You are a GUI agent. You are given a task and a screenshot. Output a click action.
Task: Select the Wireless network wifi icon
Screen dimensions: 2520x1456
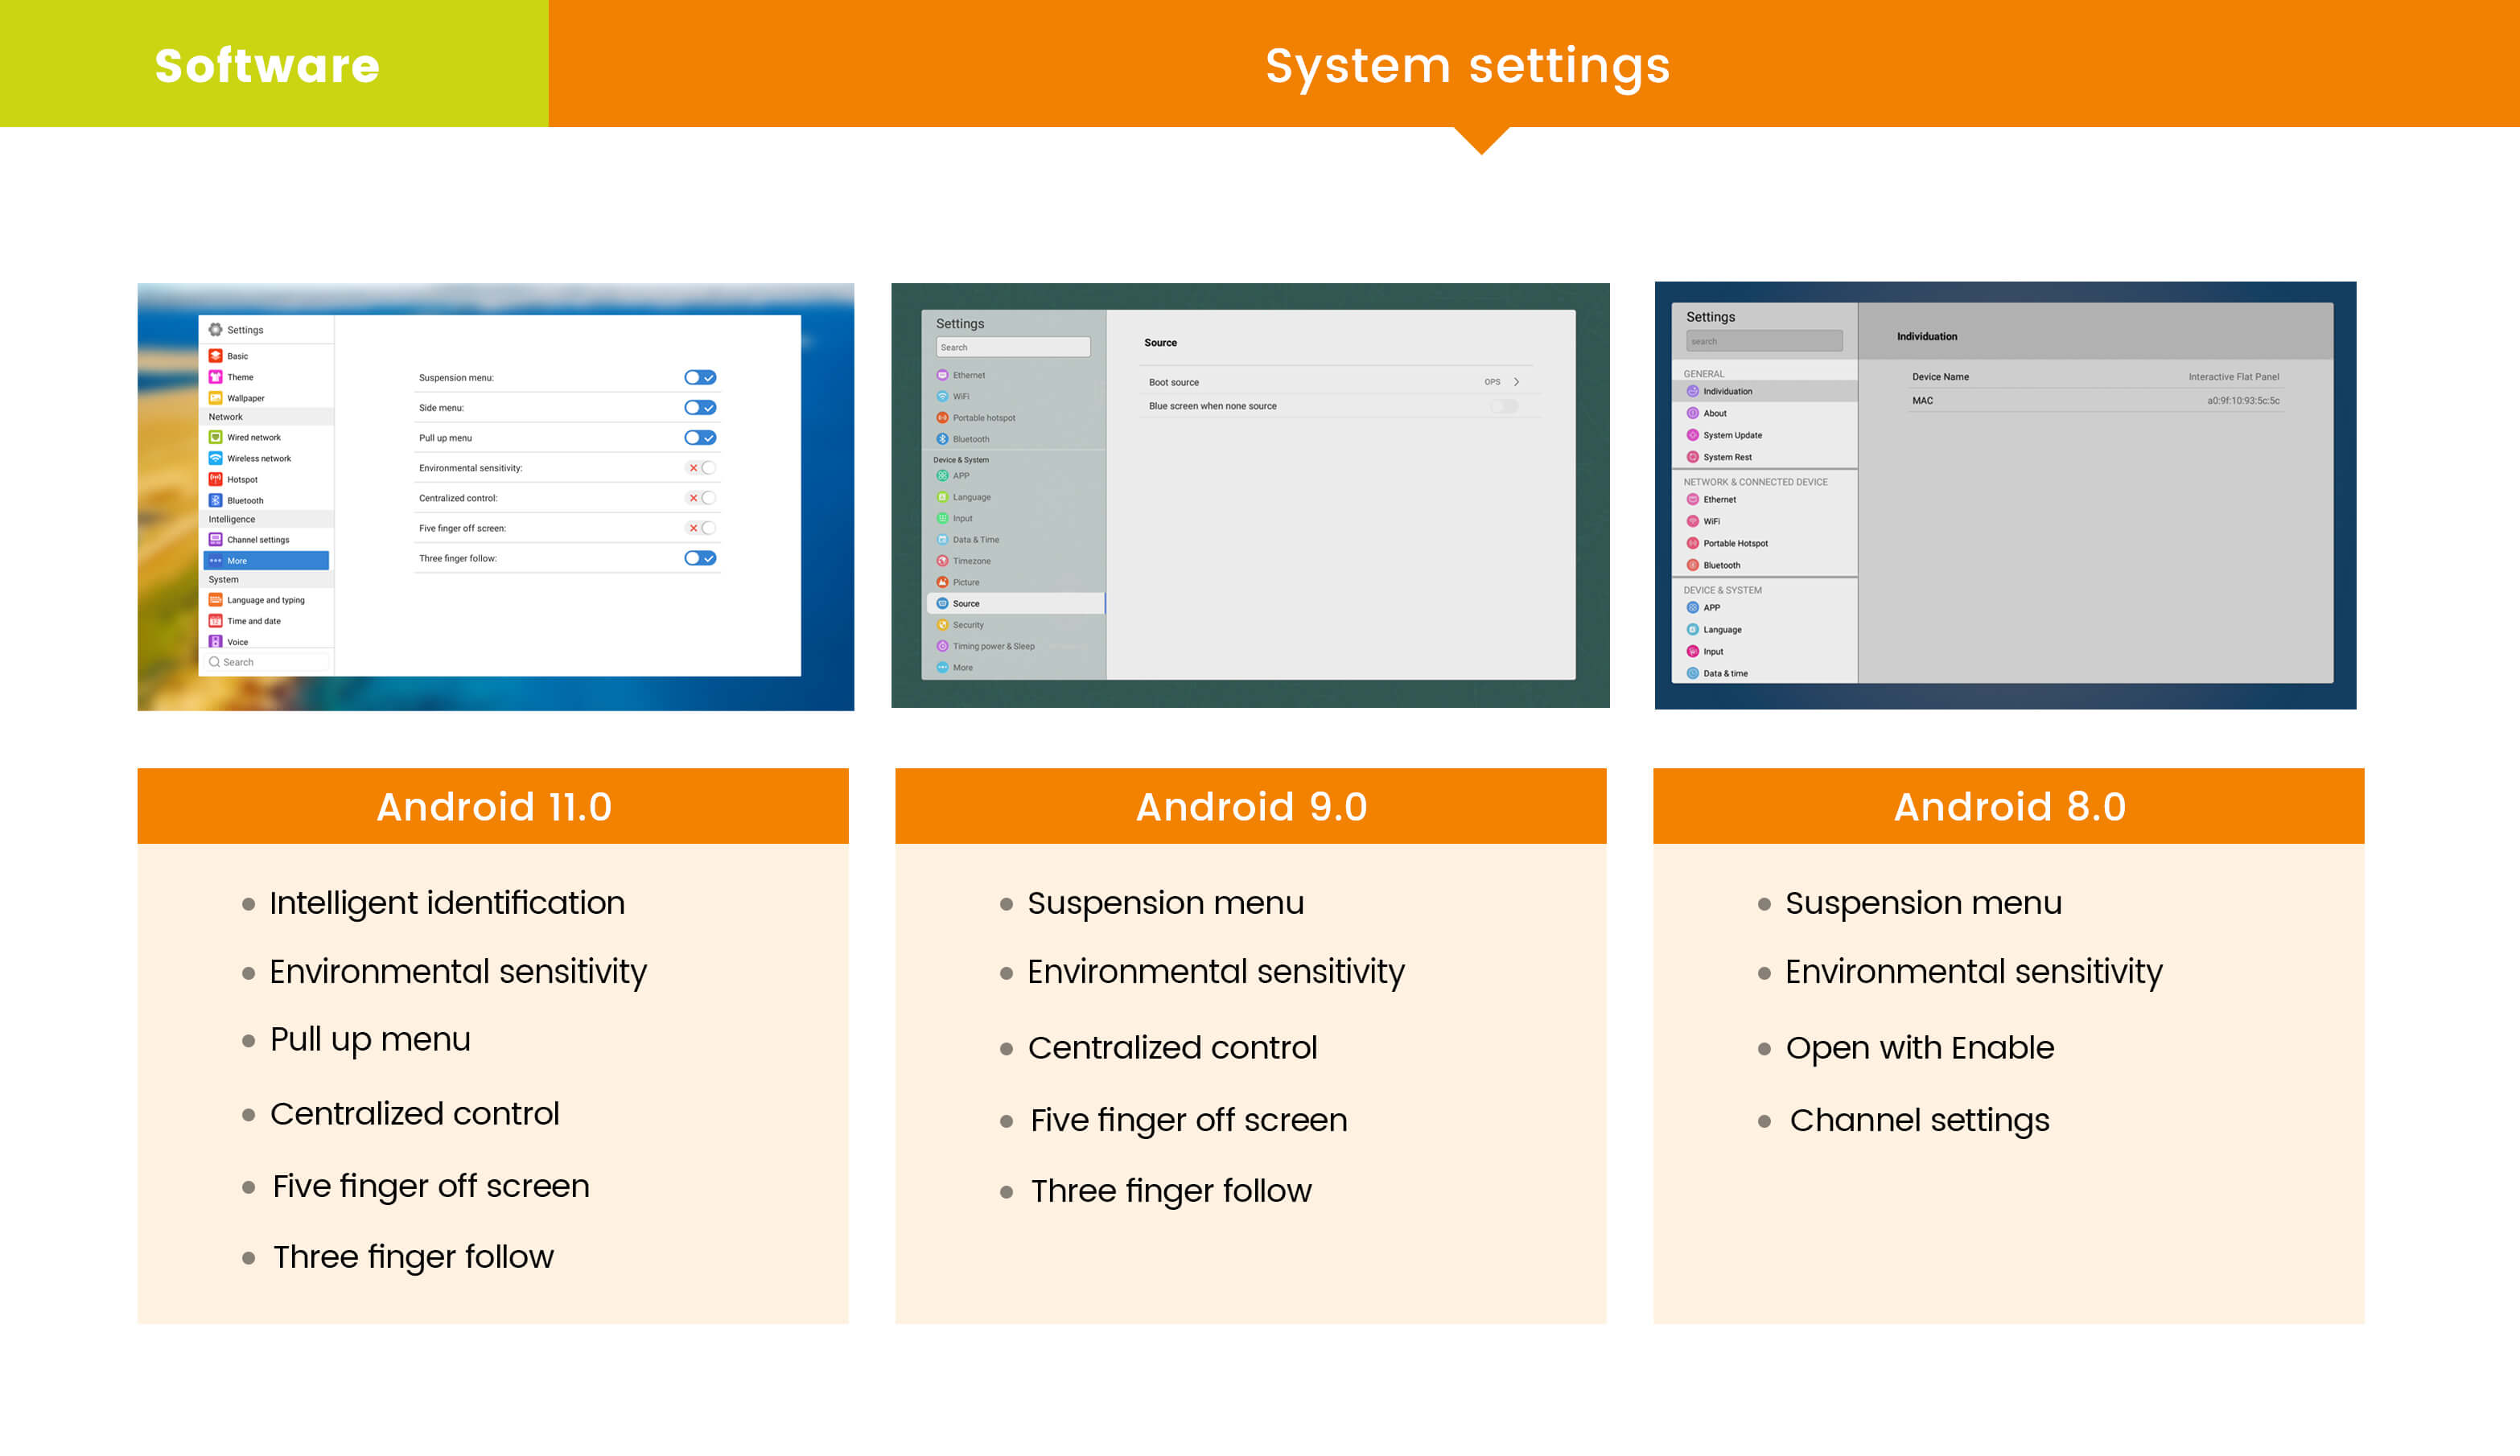[215, 458]
